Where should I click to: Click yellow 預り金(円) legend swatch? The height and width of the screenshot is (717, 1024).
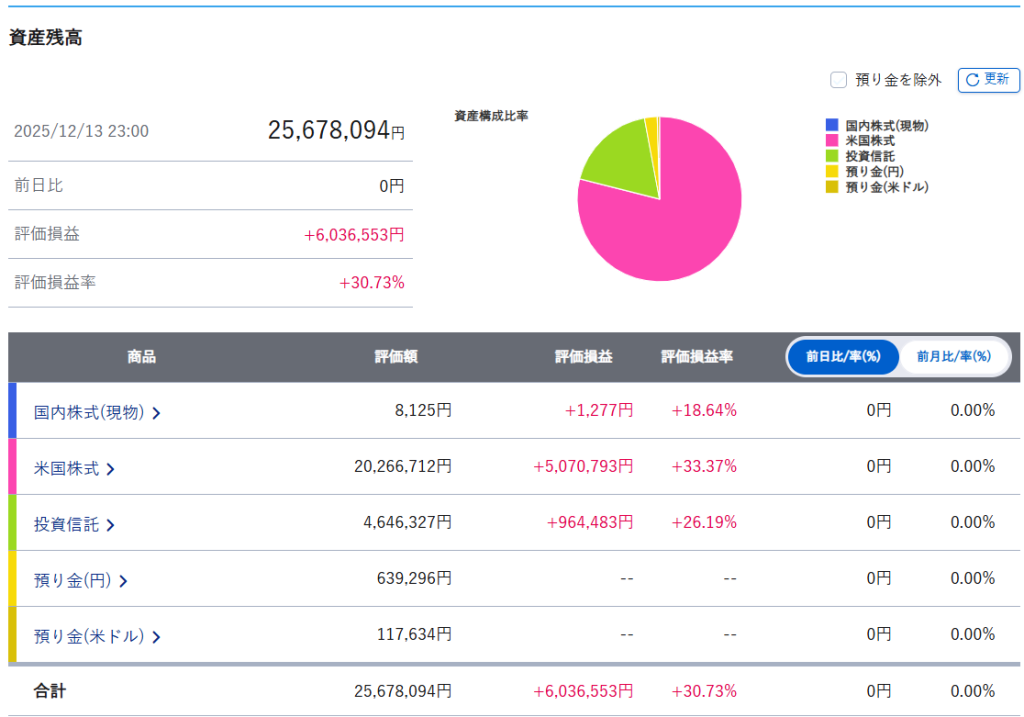(x=831, y=171)
